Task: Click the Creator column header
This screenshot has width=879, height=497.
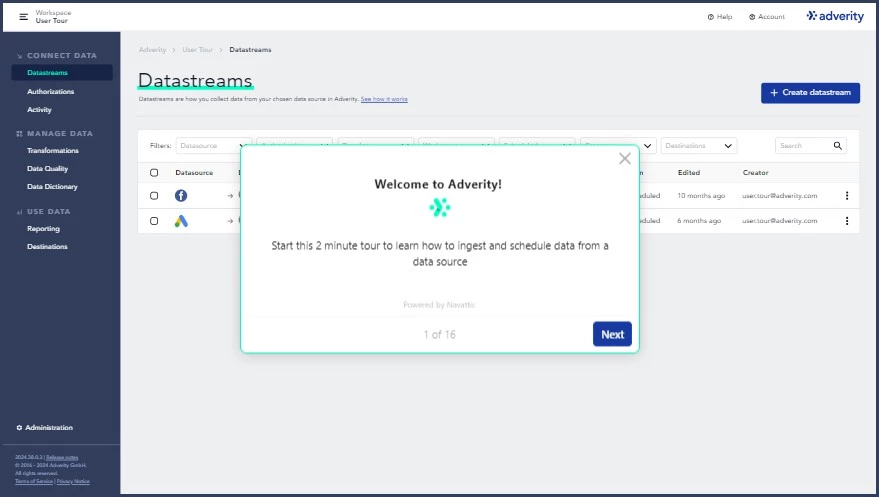Action: pyautogui.click(x=755, y=173)
